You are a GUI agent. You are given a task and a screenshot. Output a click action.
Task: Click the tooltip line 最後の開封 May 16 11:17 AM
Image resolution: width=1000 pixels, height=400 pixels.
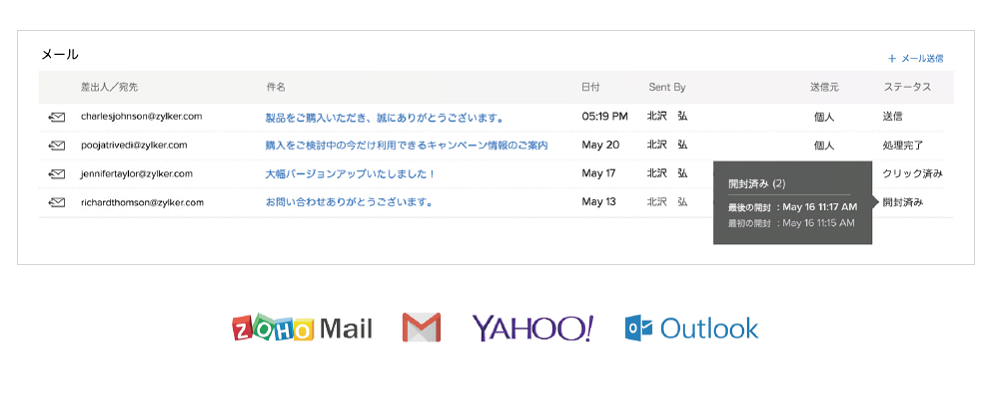(793, 207)
